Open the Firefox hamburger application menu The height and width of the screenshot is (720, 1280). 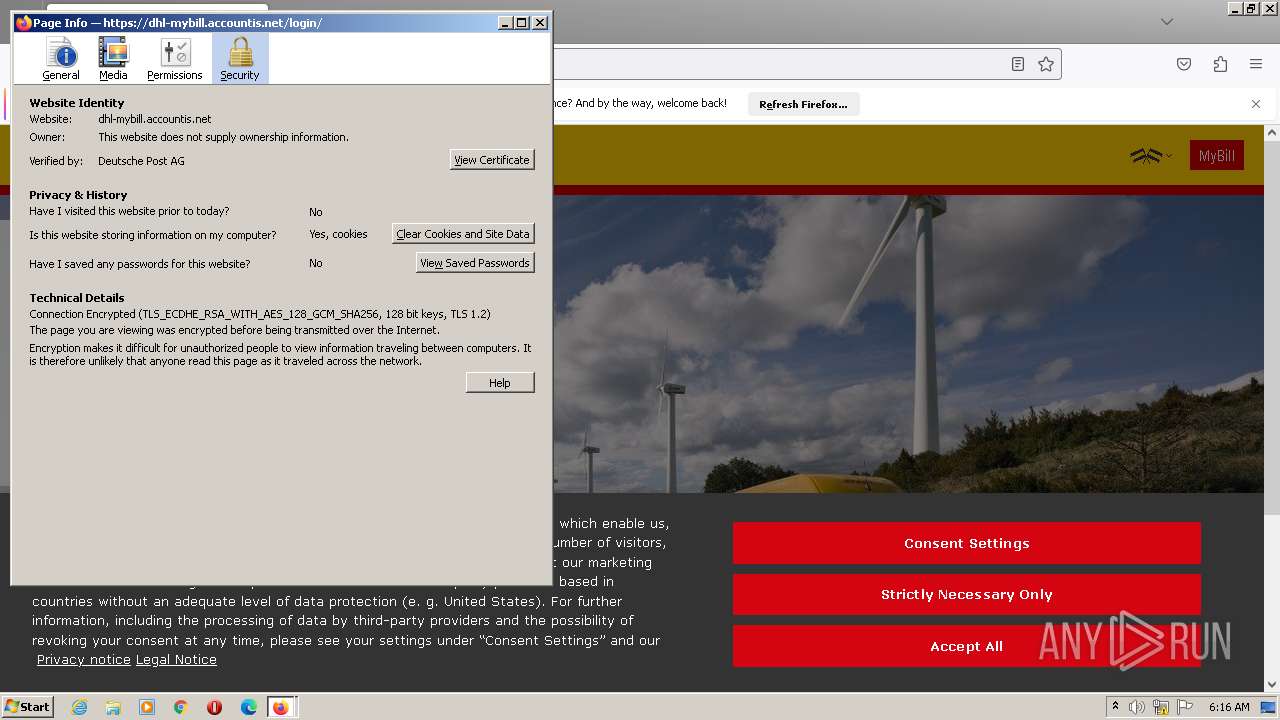pos(1256,64)
